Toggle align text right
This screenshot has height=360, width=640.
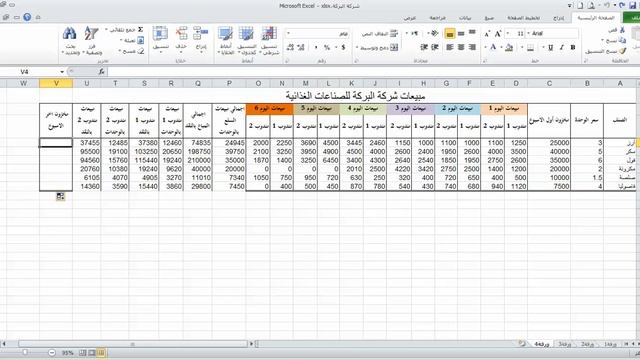point(472,47)
